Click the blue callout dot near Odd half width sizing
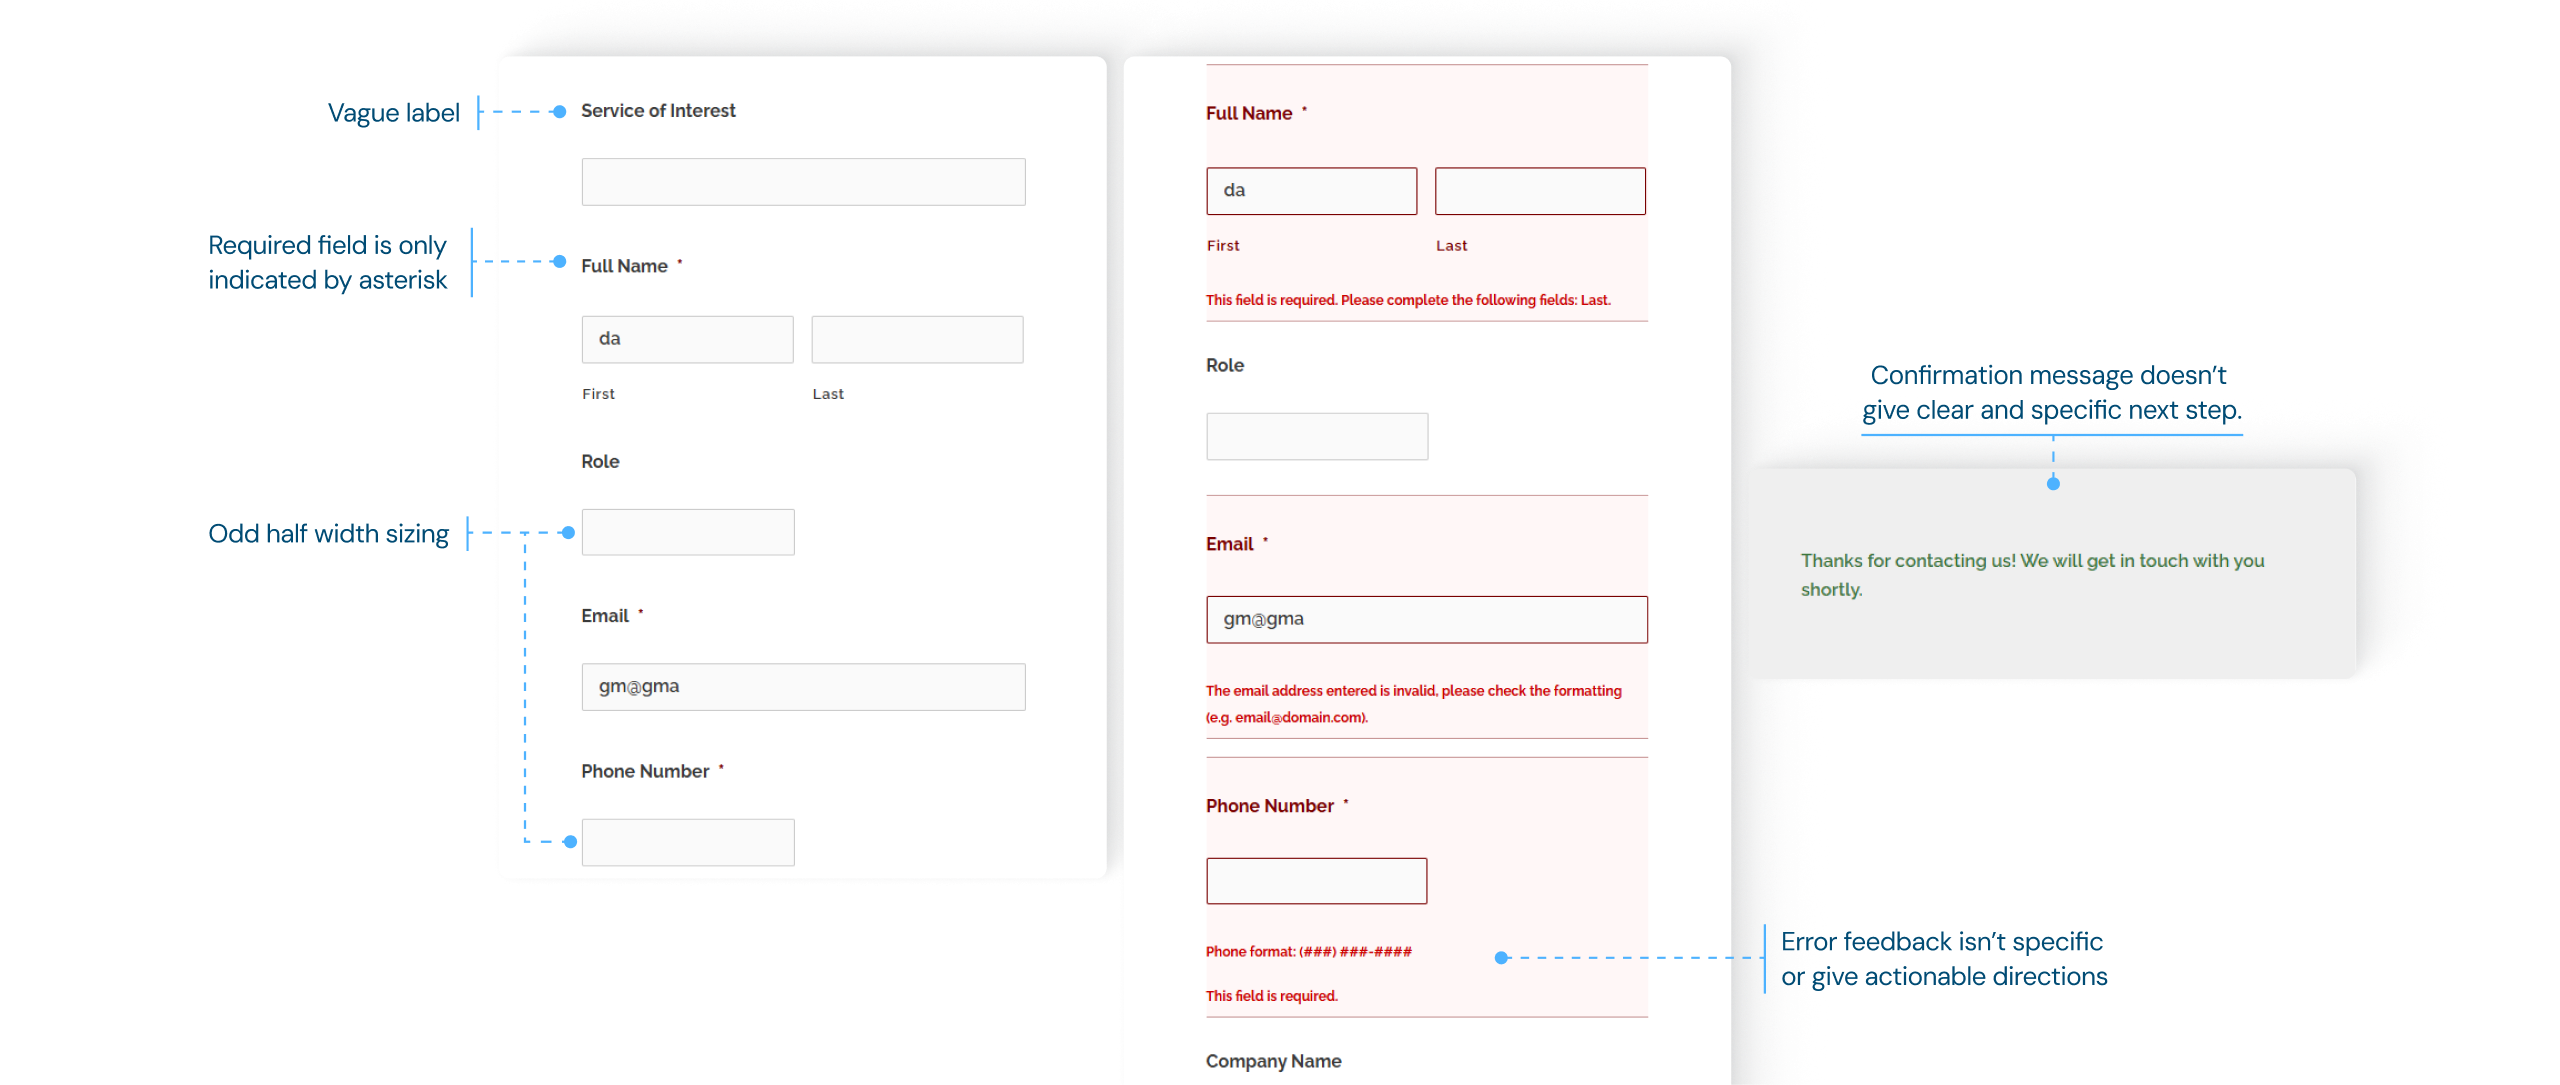2560x1085 pixels. 568,533
